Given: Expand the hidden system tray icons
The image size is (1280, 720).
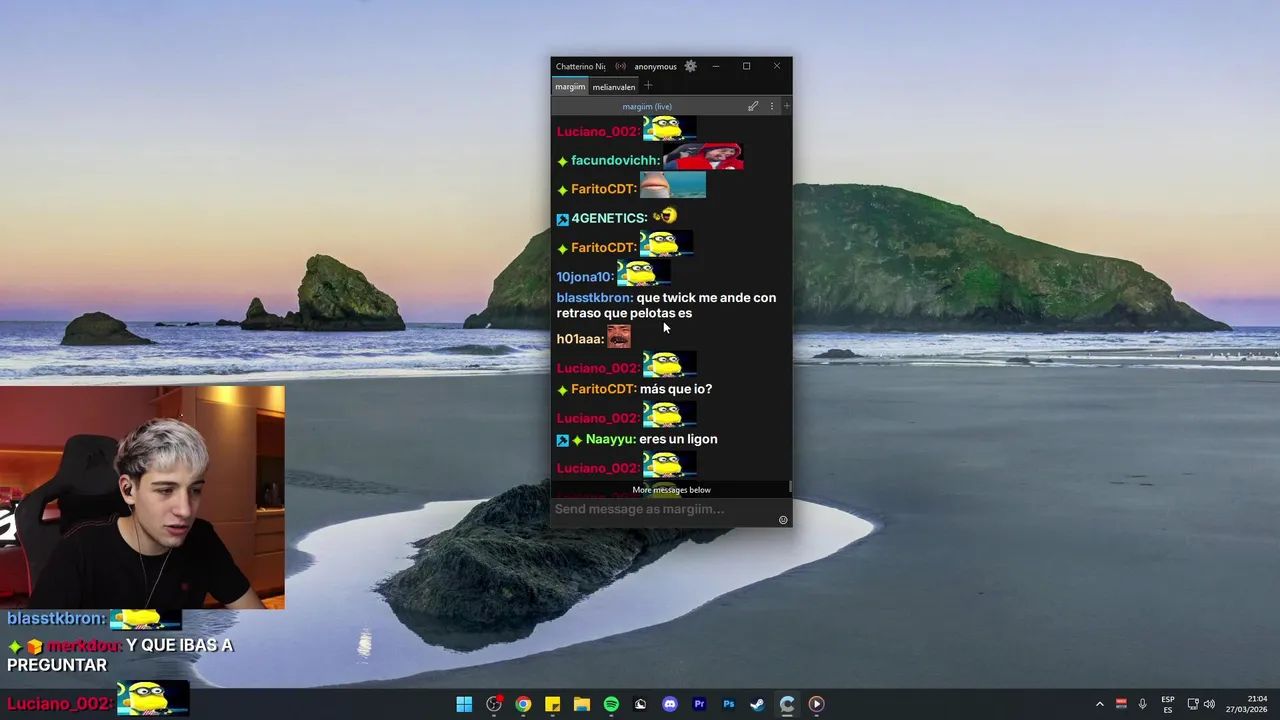Looking at the screenshot, I should point(1100,704).
